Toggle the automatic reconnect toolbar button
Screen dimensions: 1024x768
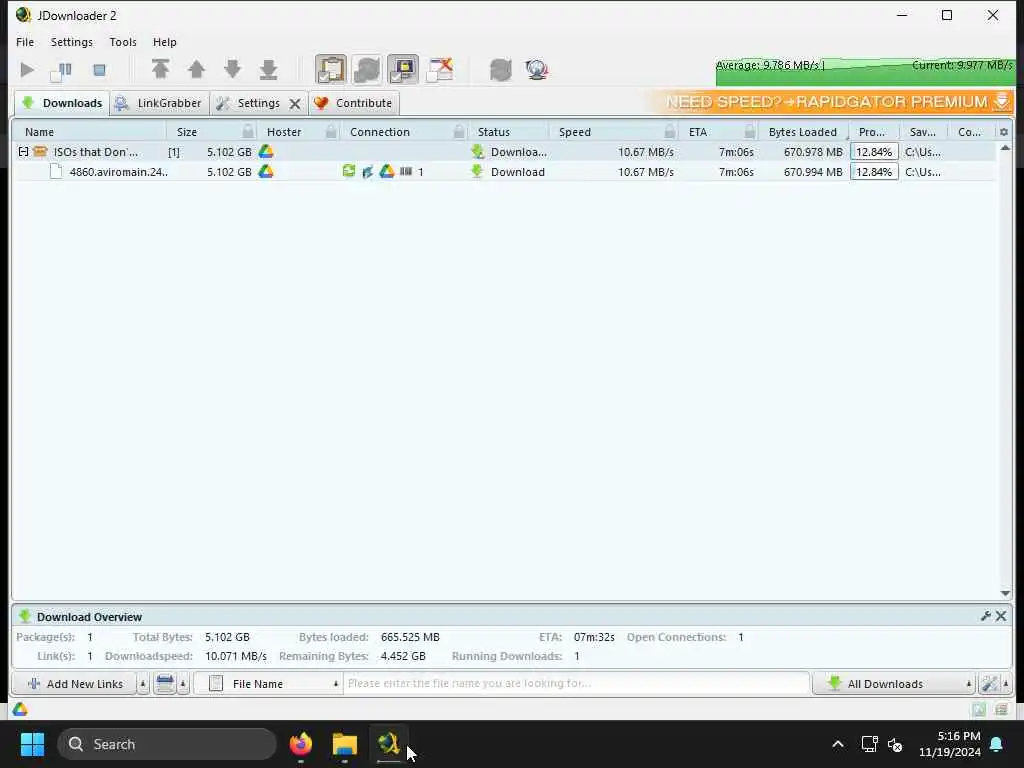click(x=367, y=69)
